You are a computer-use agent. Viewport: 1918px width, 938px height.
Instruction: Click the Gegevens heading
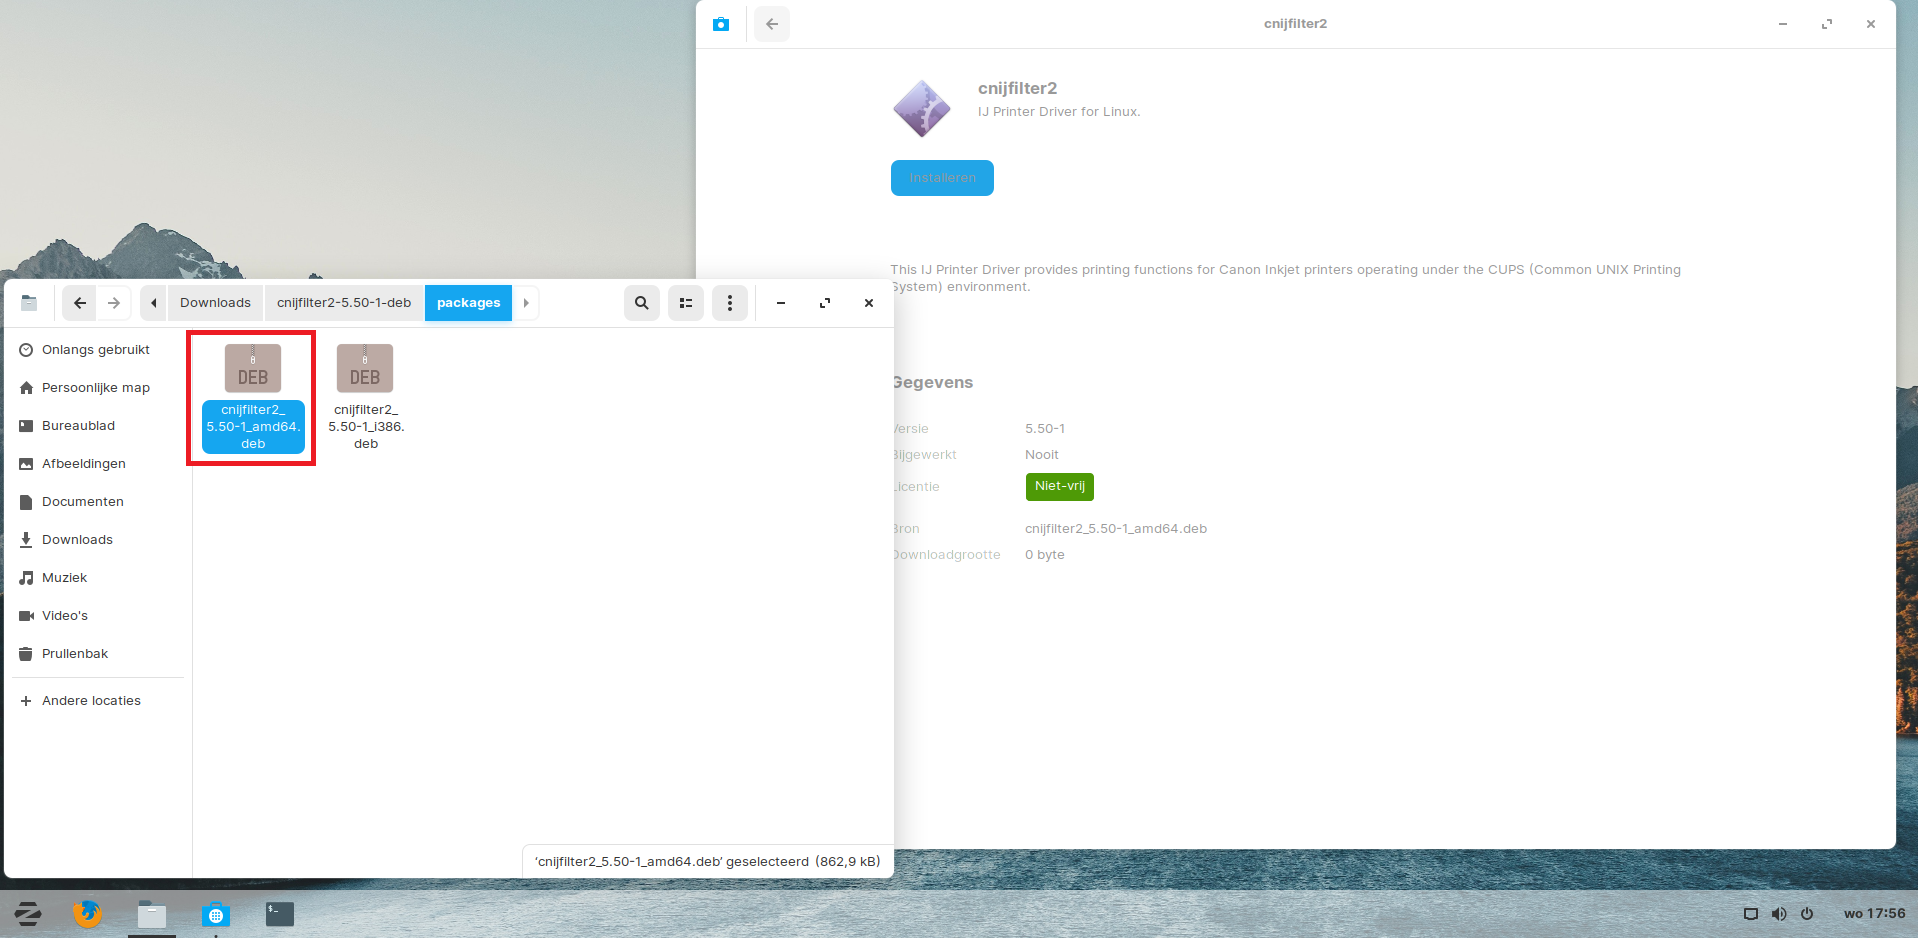tap(932, 383)
